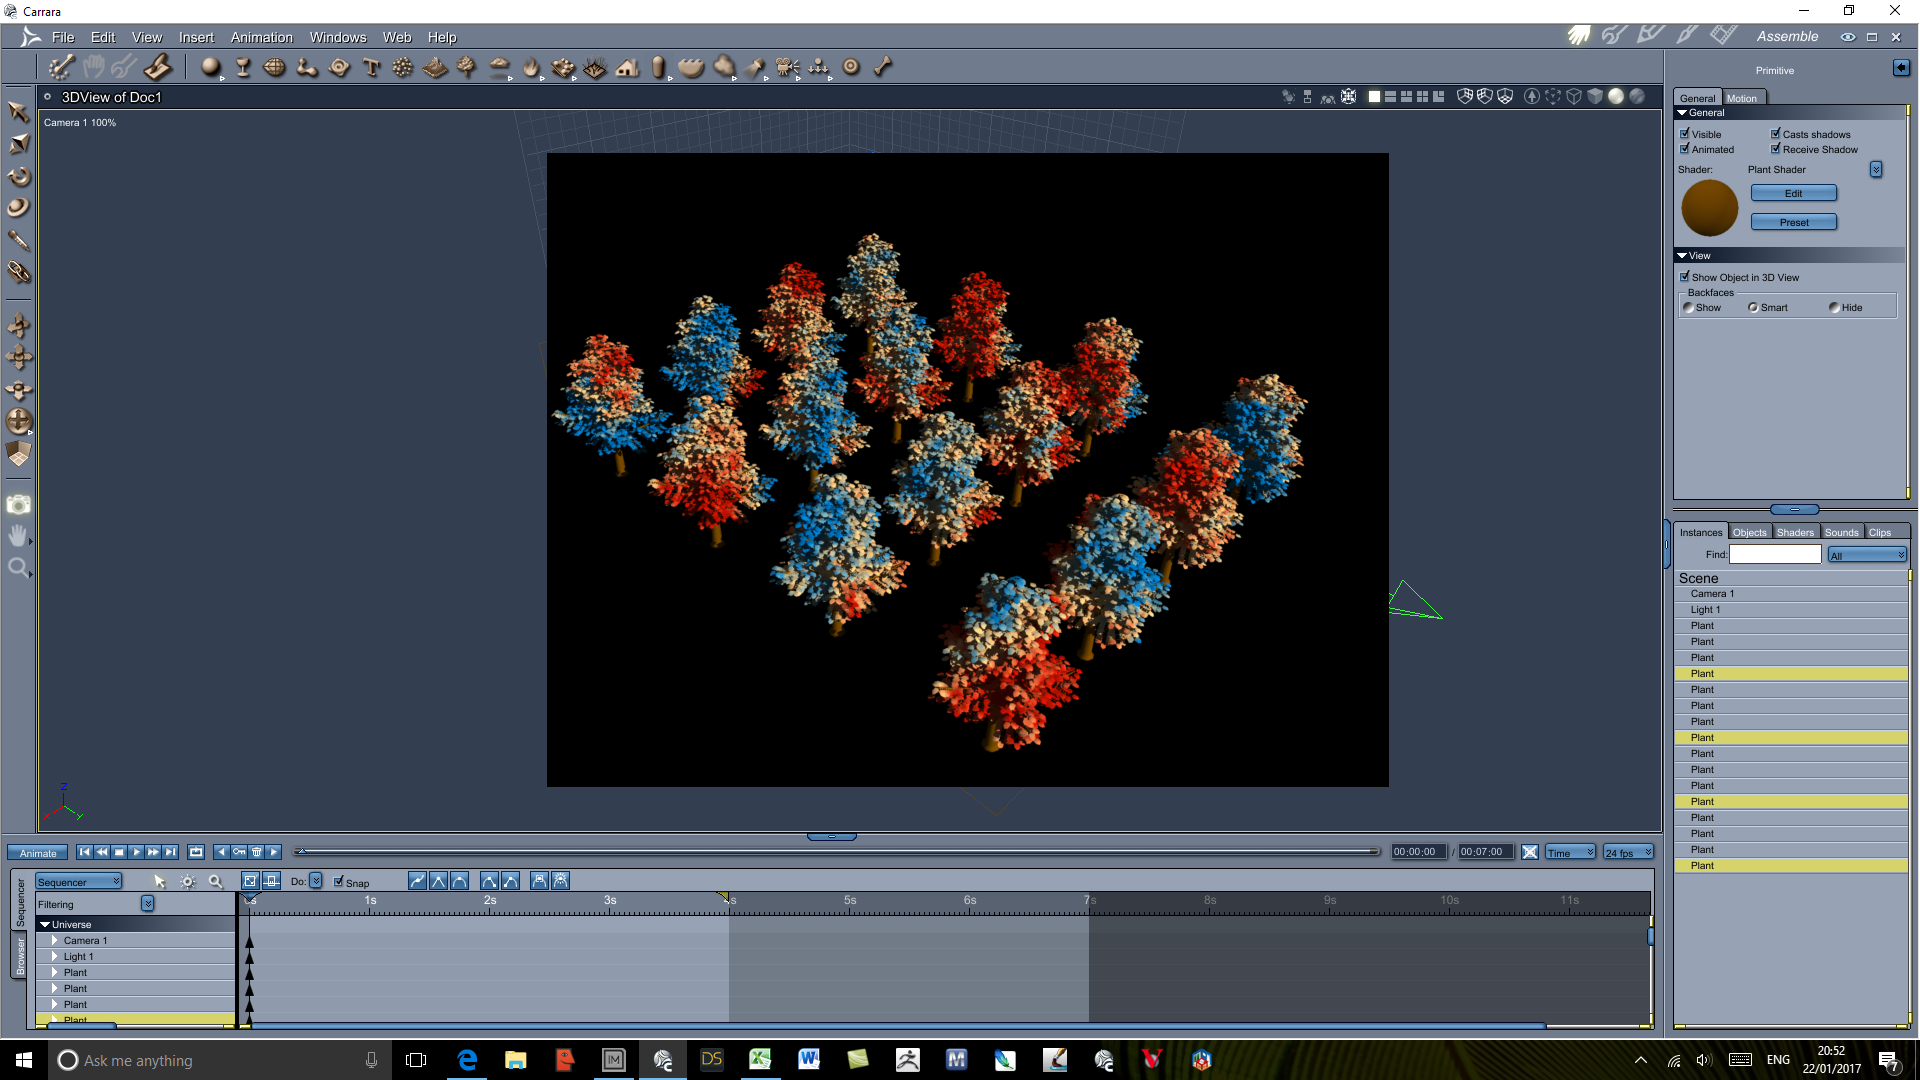Select the Zoom magnifier tool in left toolbar

tap(18, 568)
